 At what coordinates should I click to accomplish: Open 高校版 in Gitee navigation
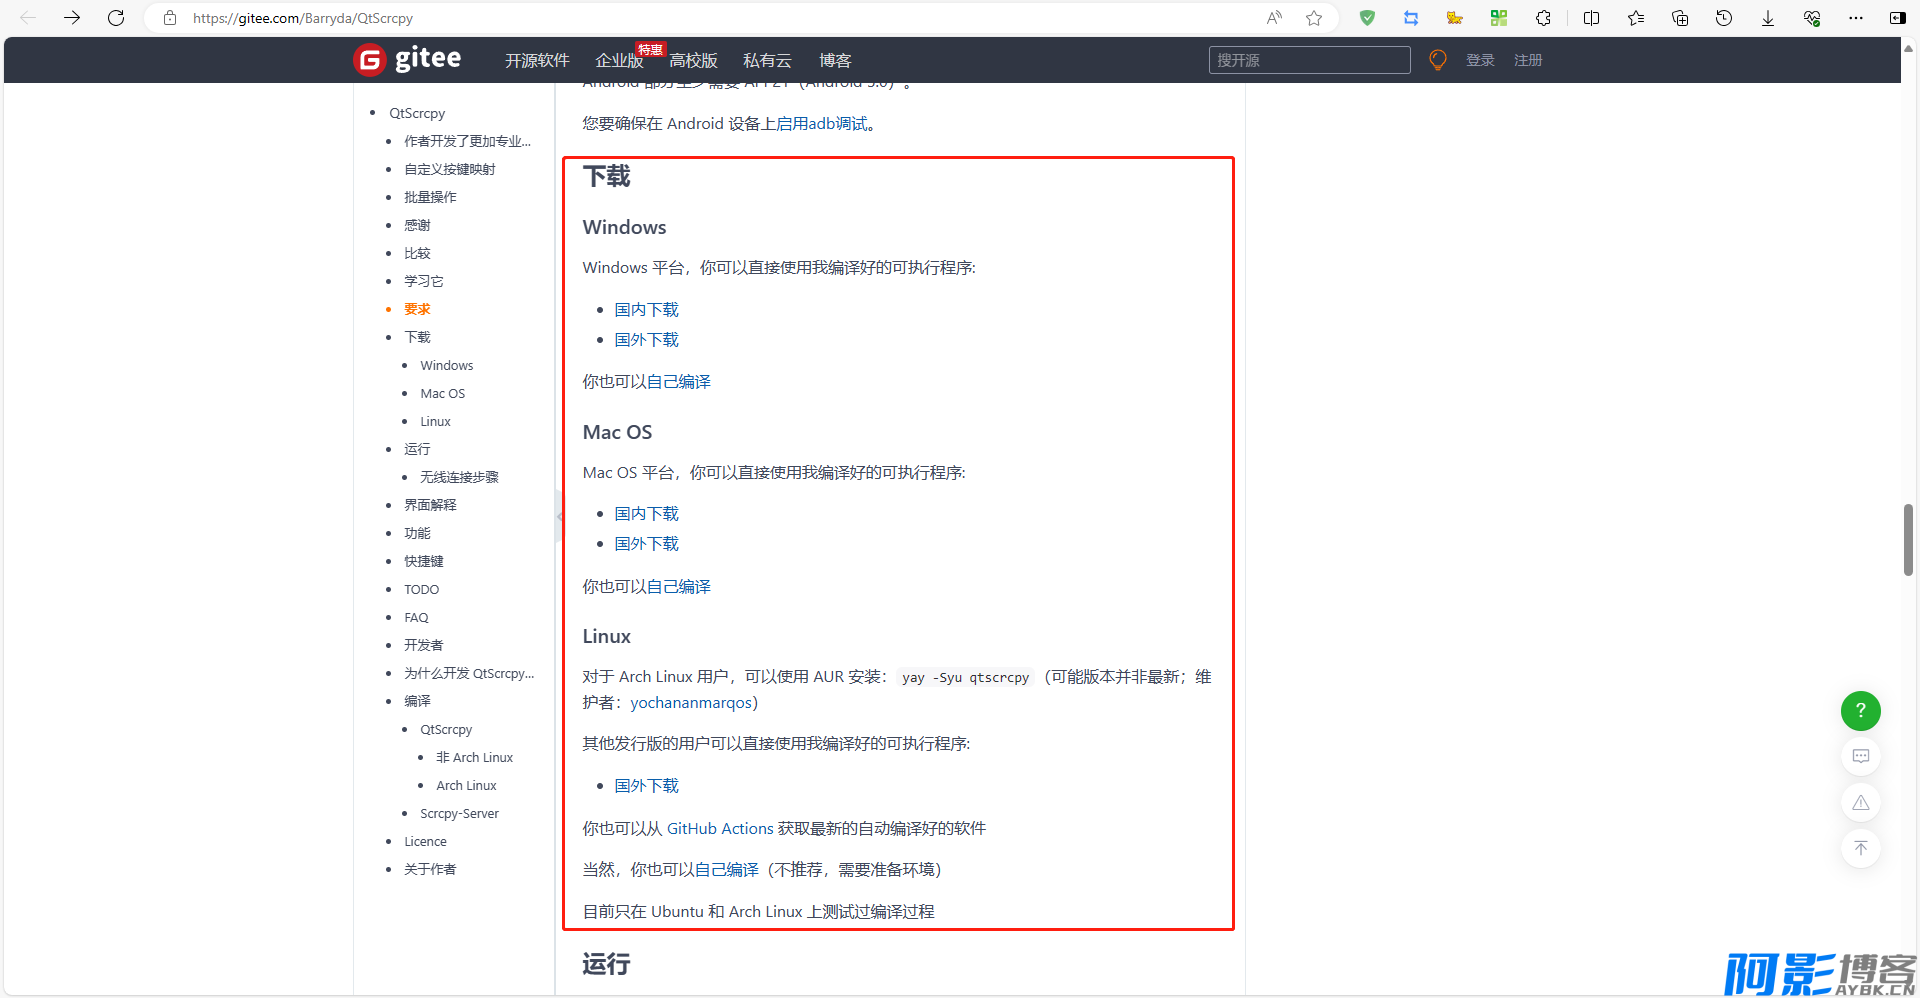pos(693,61)
